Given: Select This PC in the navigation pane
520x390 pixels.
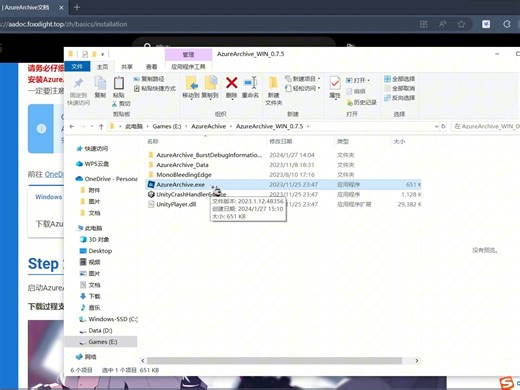Looking at the screenshot, I should pos(93,228).
